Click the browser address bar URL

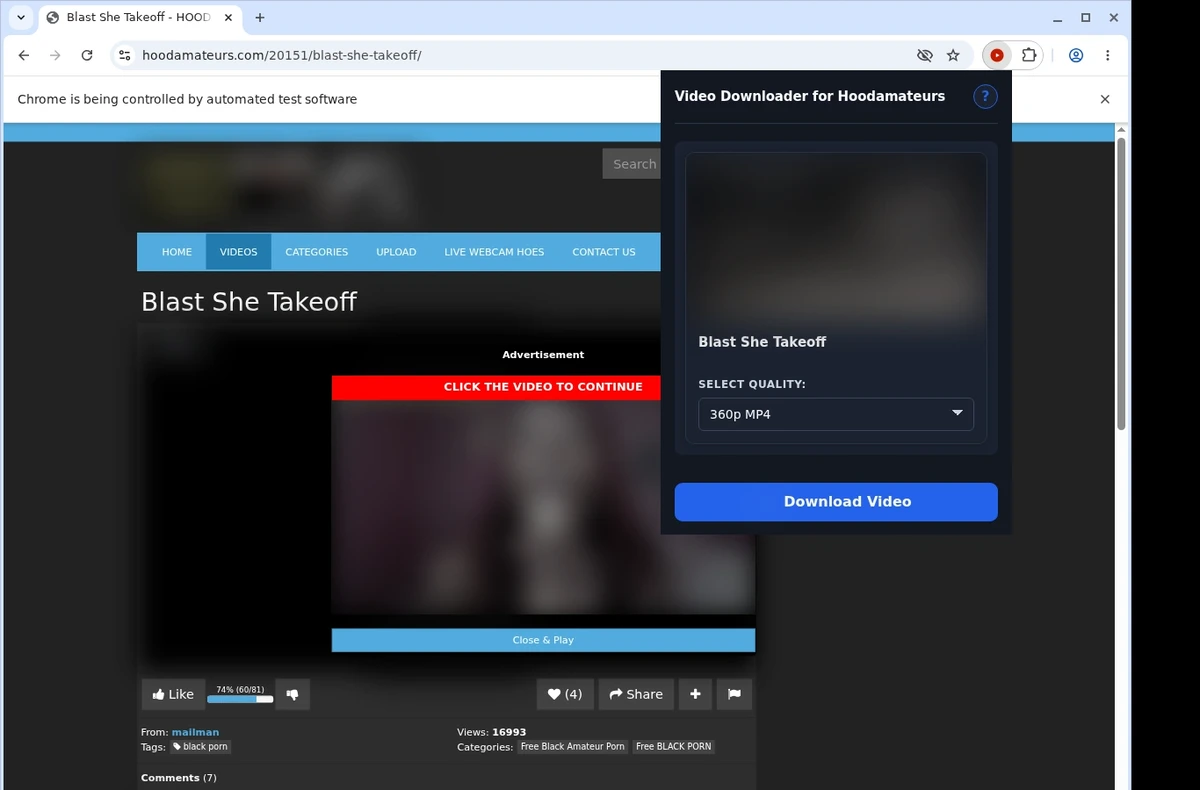[282, 55]
